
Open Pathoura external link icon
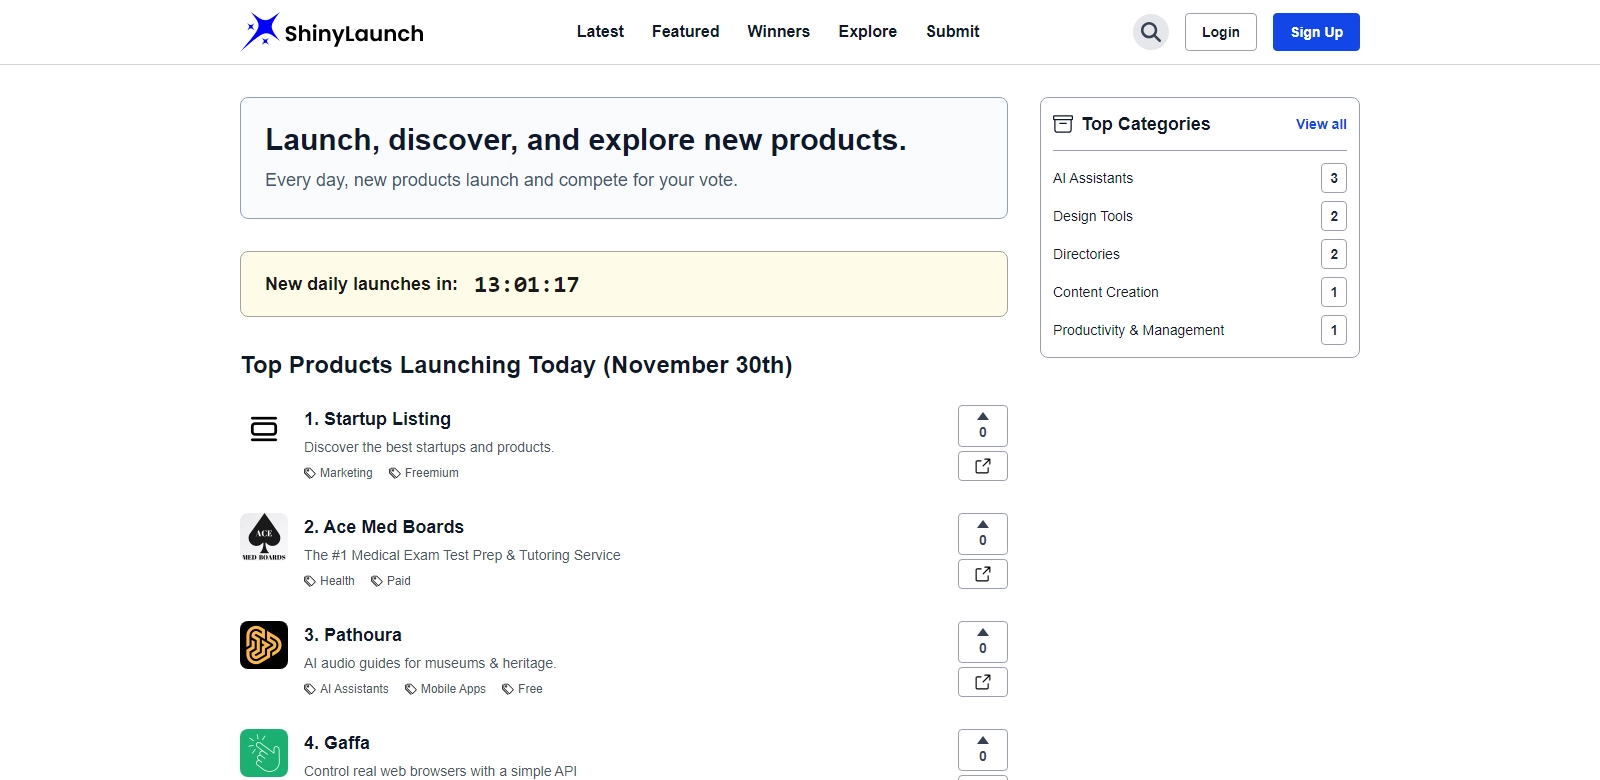(x=983, y=682)
